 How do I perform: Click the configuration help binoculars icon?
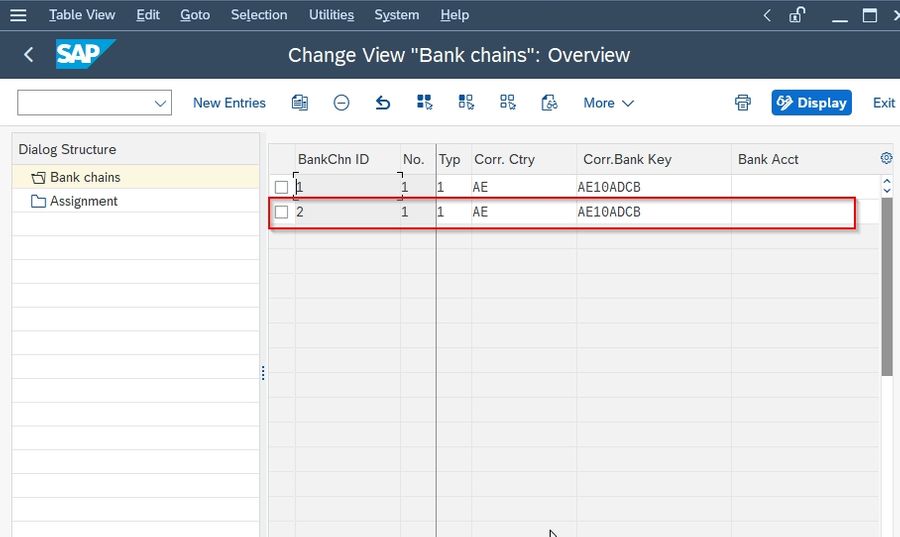pyautogui.click(x=549, y=103)
